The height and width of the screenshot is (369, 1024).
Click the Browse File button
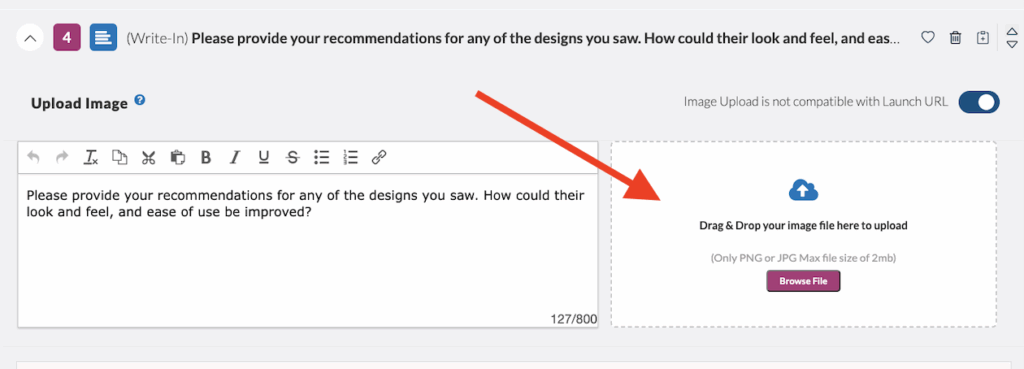[803, 281]
